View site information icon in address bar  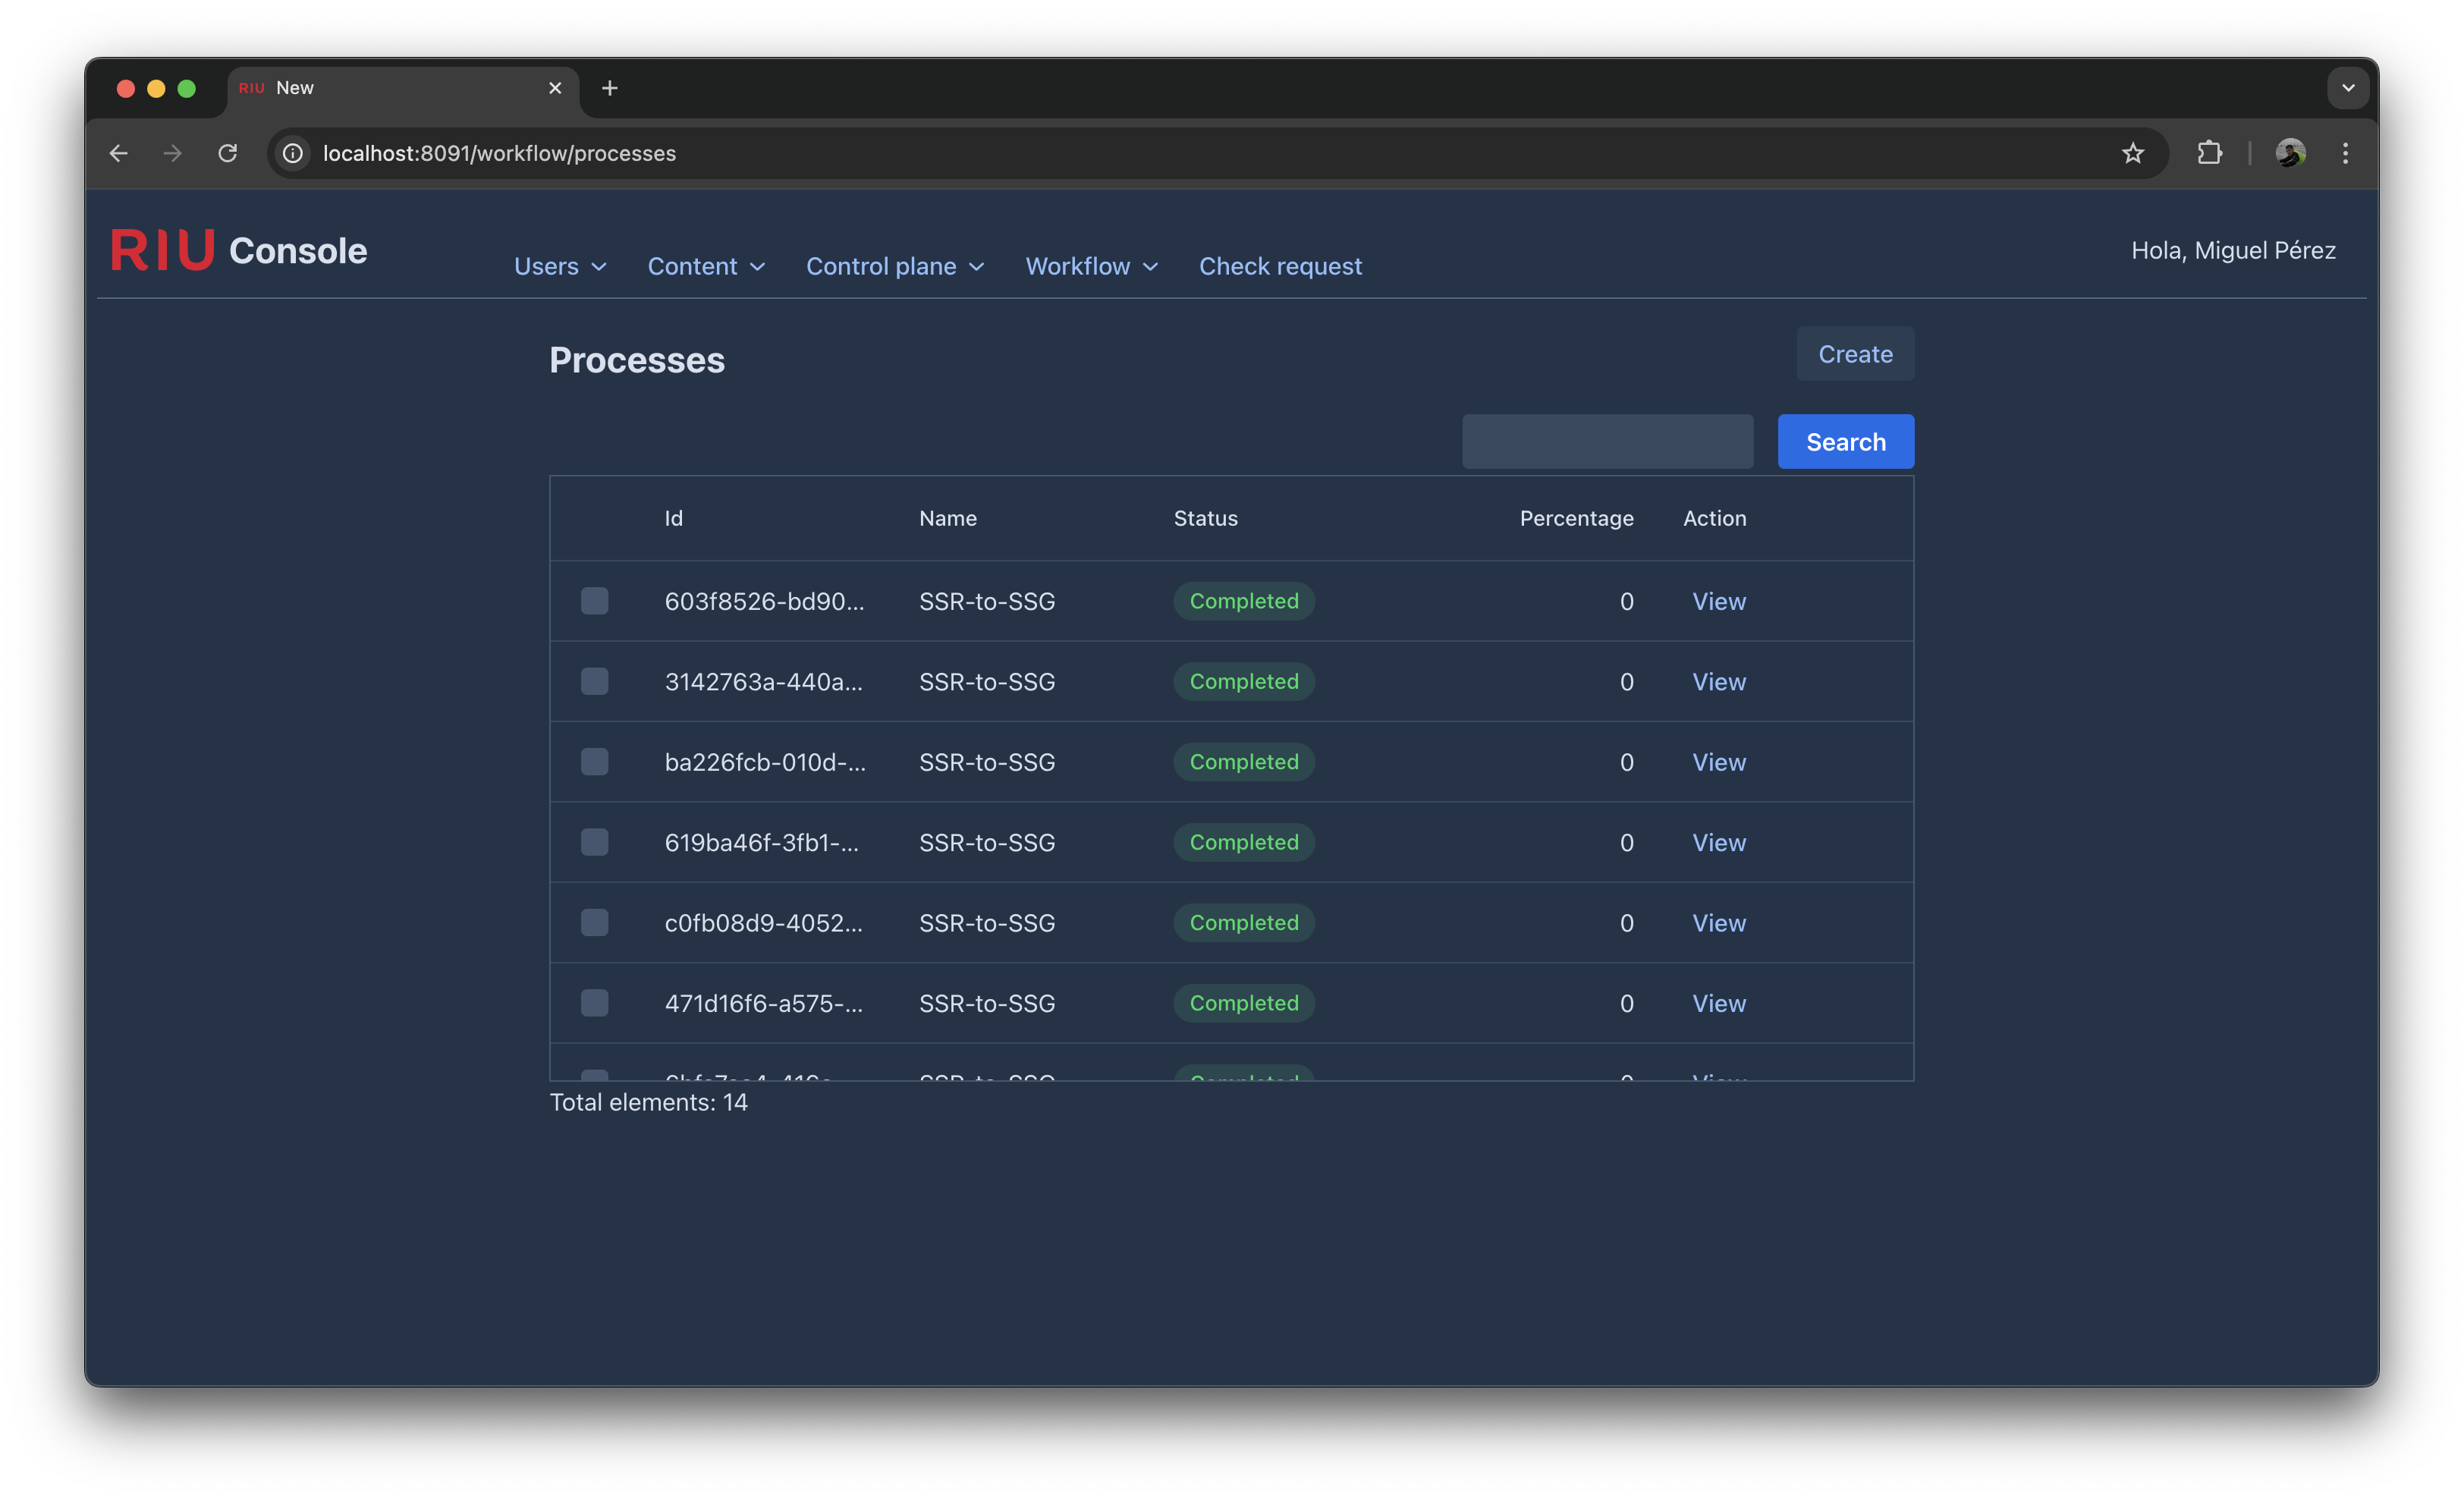coord(293,153)
